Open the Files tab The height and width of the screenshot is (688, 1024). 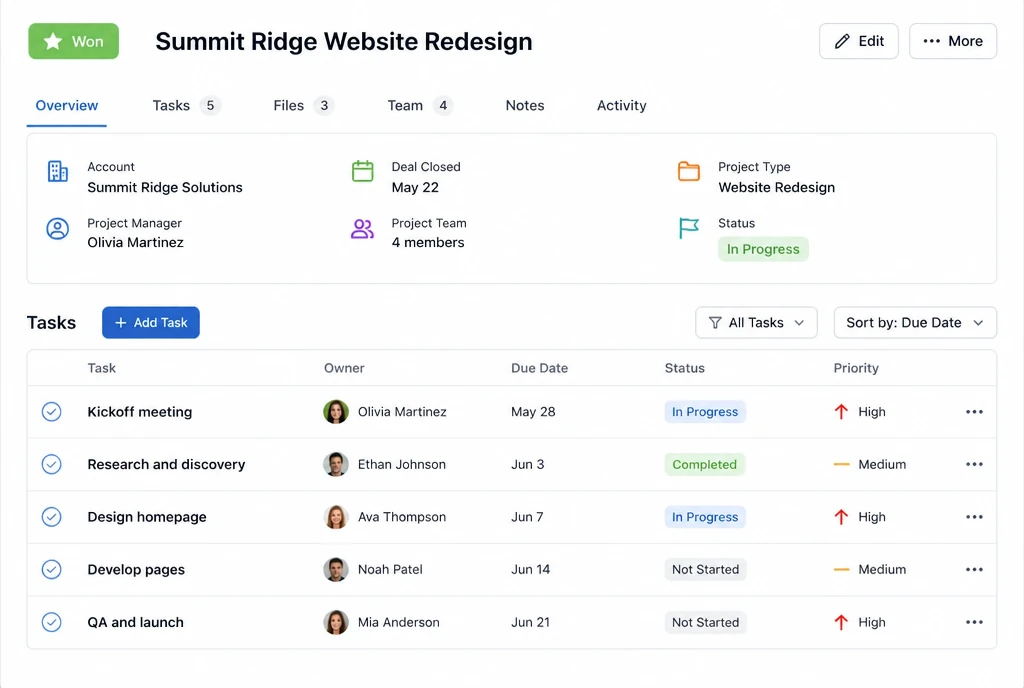(x=303, y=106)
